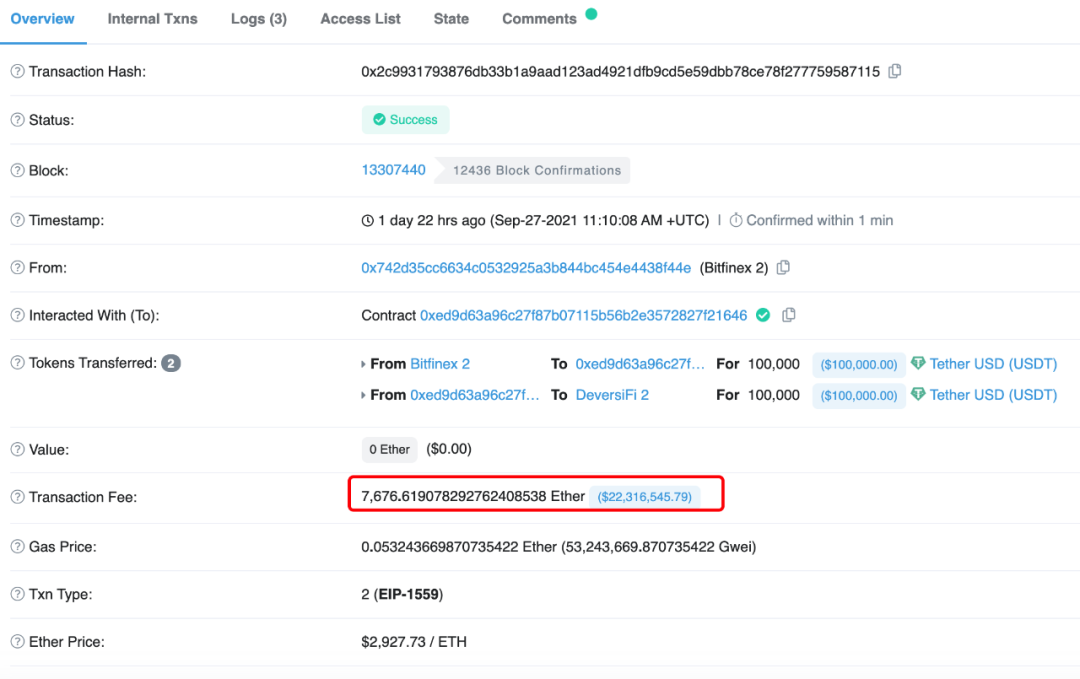Click ($100,000.00) badge in second transfer
The image size is (1080, 679).
[x=858, y=395]
